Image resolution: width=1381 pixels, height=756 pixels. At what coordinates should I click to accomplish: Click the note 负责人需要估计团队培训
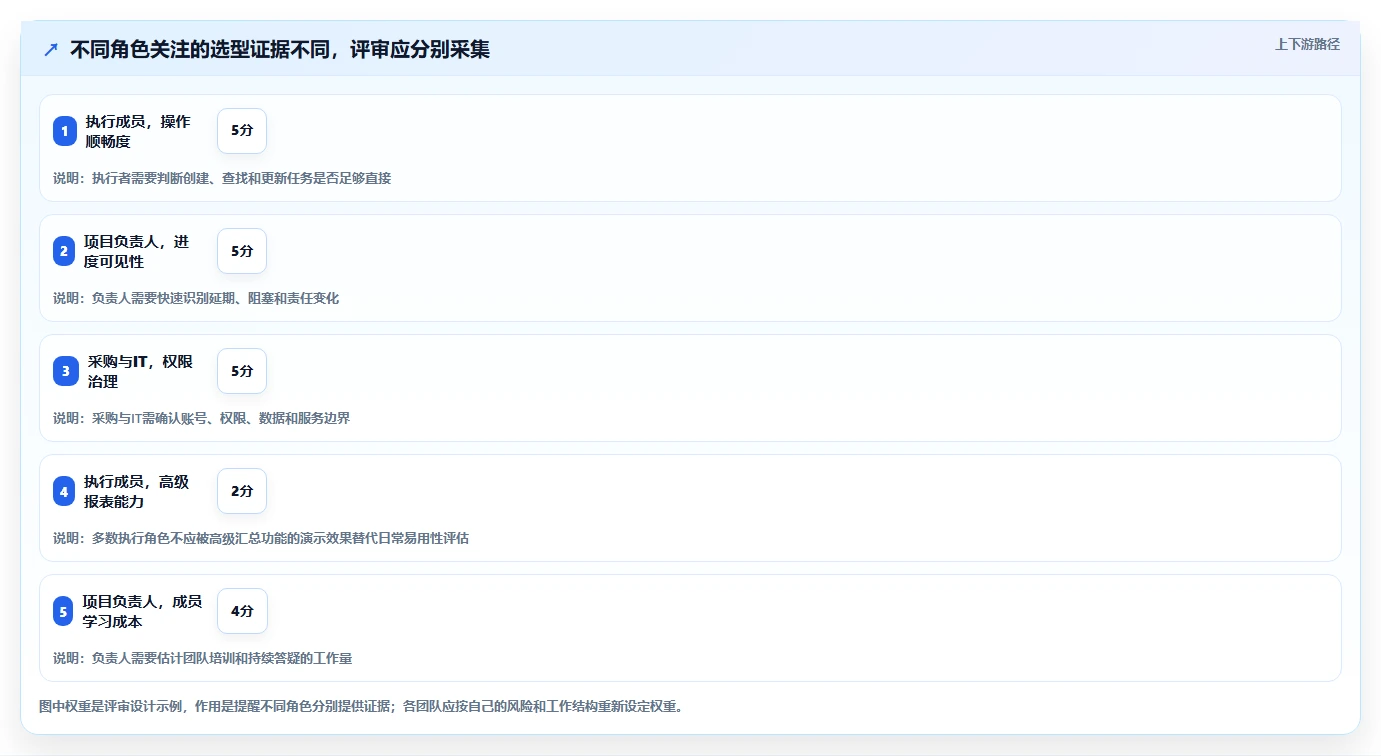[x=203, y=658]
